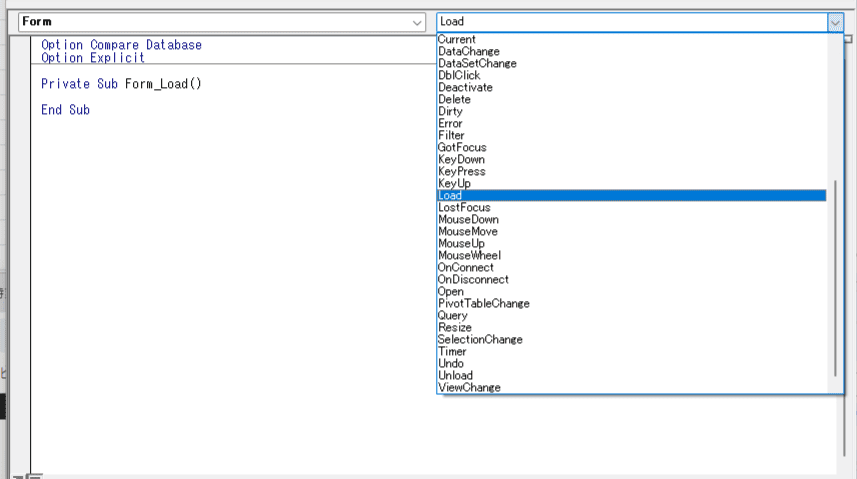Click the Load procedure combo box field

tap(632, 22)
